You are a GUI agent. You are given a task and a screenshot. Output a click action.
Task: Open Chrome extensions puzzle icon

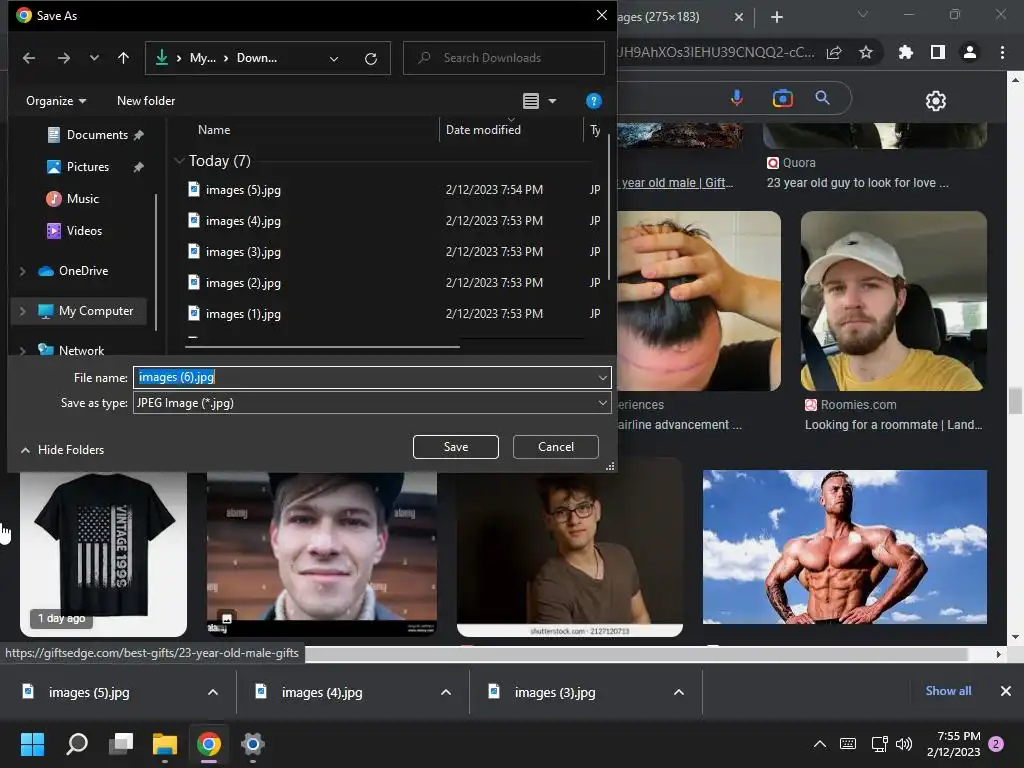click(905, 53)
